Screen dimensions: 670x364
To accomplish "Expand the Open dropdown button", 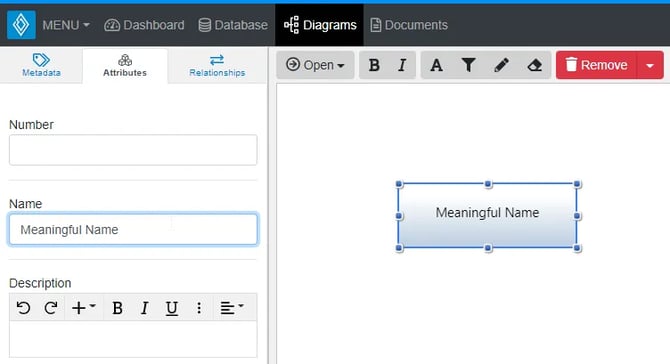I will tap(315, 65).
